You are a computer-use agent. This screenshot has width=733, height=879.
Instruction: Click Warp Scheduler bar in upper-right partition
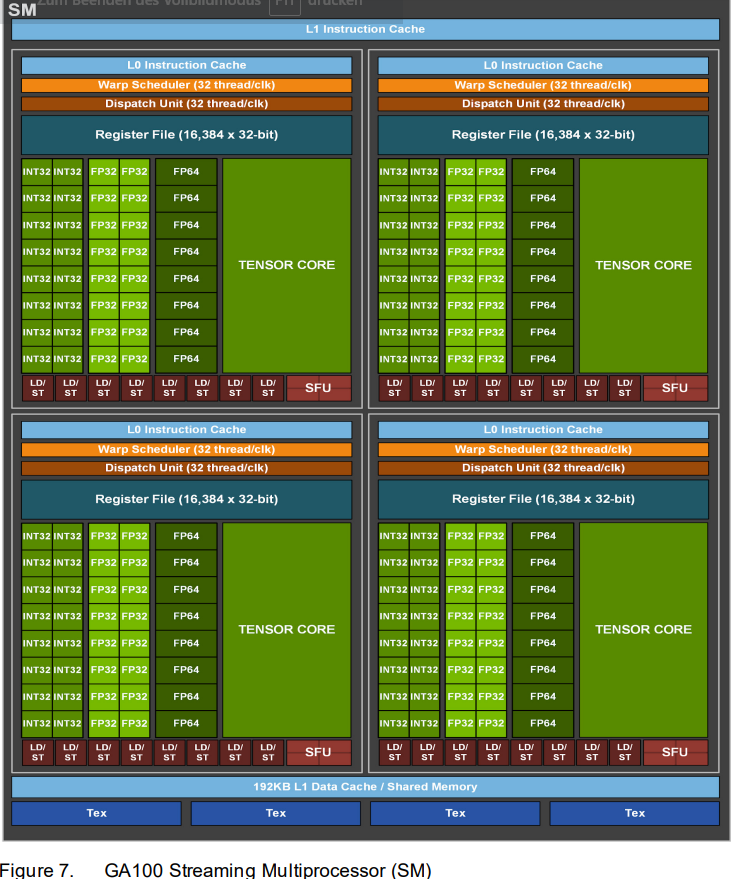click(x=543, y=85)
